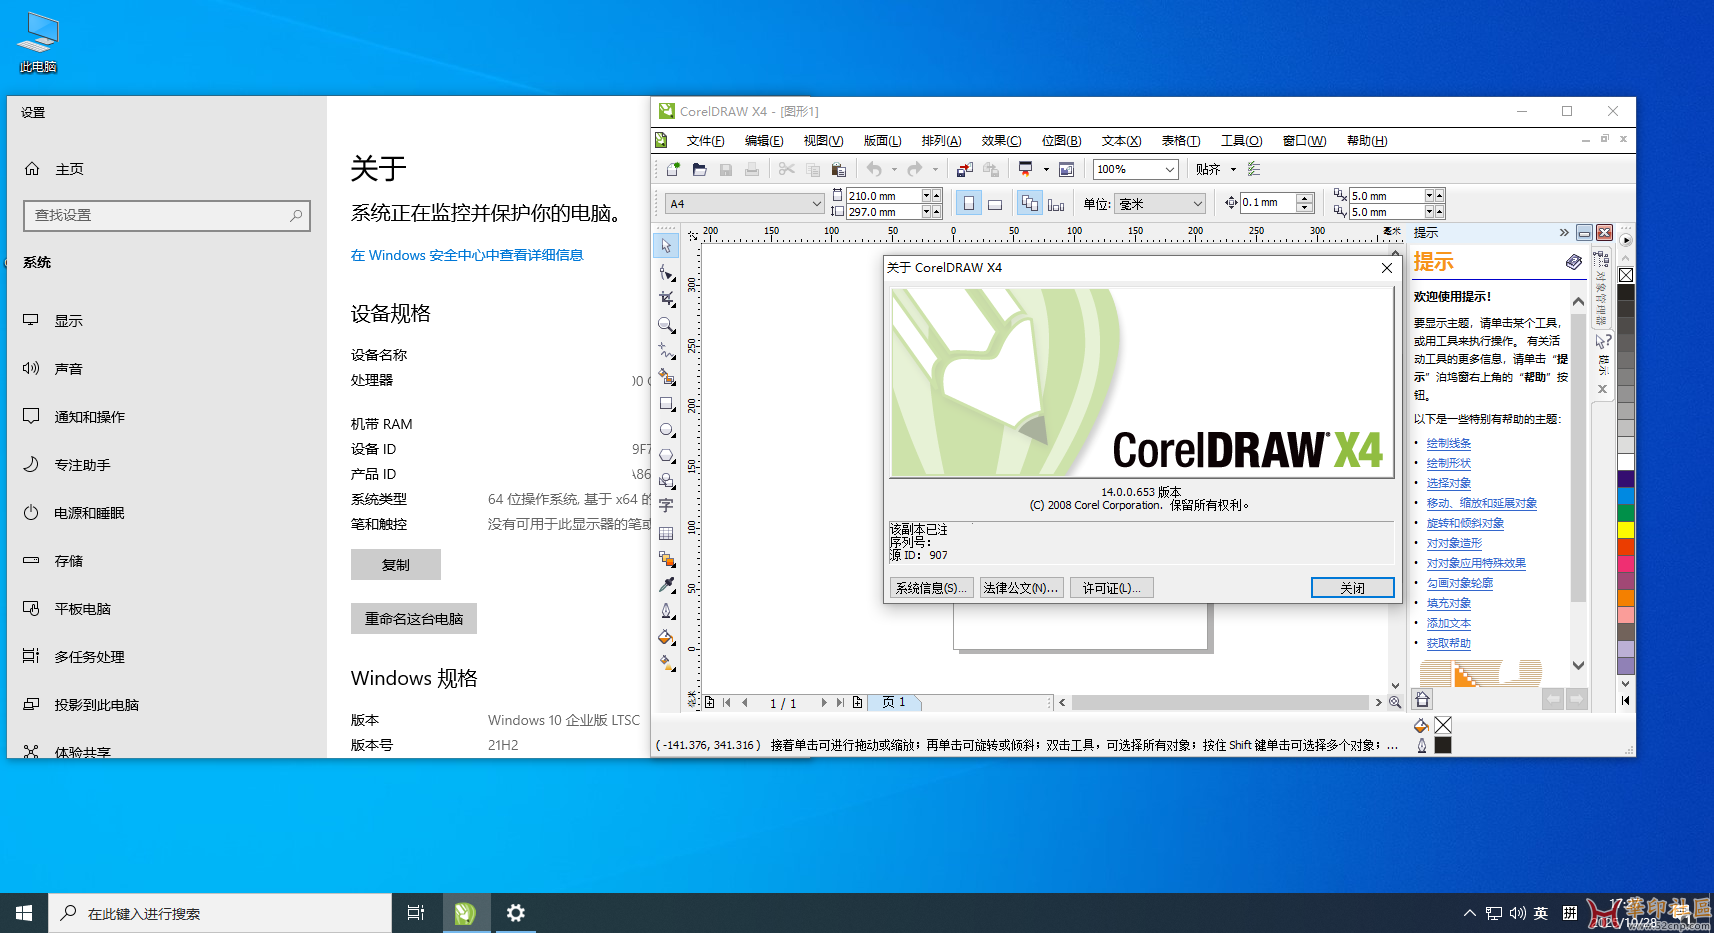
Task: Open the 位图 menu
Action: tap(1060, 140)
